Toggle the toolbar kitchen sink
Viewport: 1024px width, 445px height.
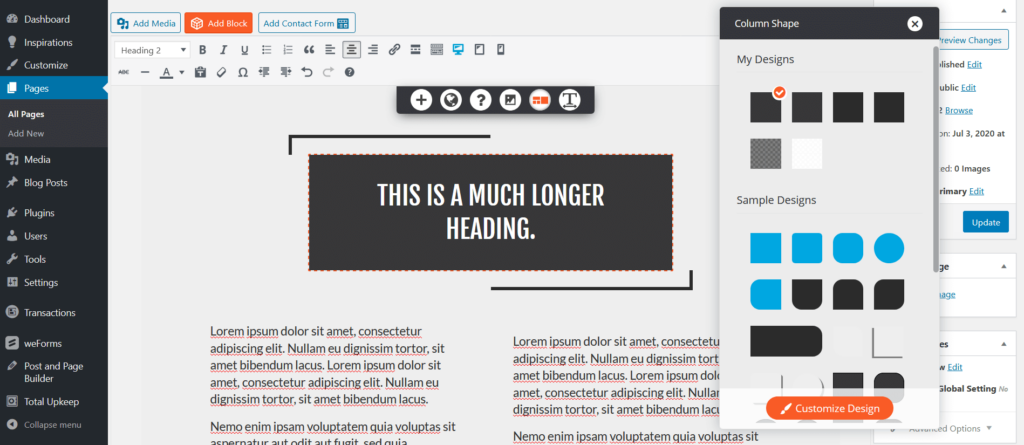tap(437, 50)
